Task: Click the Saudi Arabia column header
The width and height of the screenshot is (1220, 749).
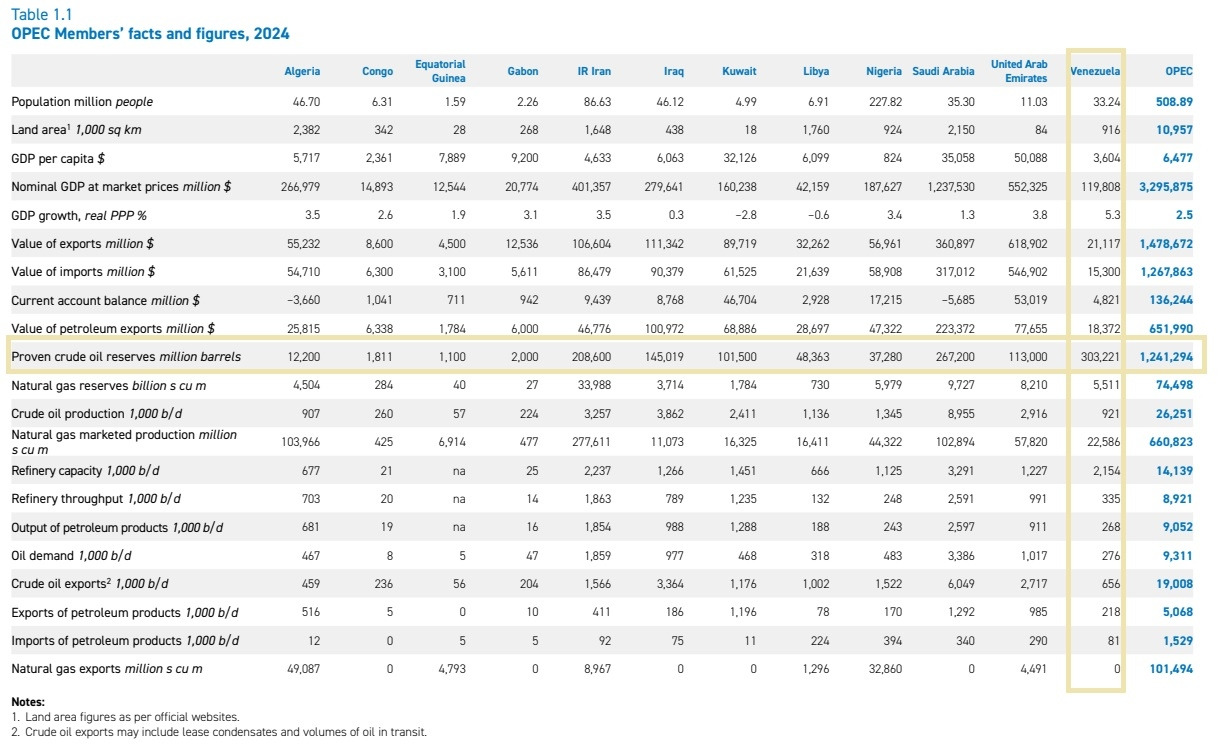Action: pyautogui.click(x=943, y=71)
